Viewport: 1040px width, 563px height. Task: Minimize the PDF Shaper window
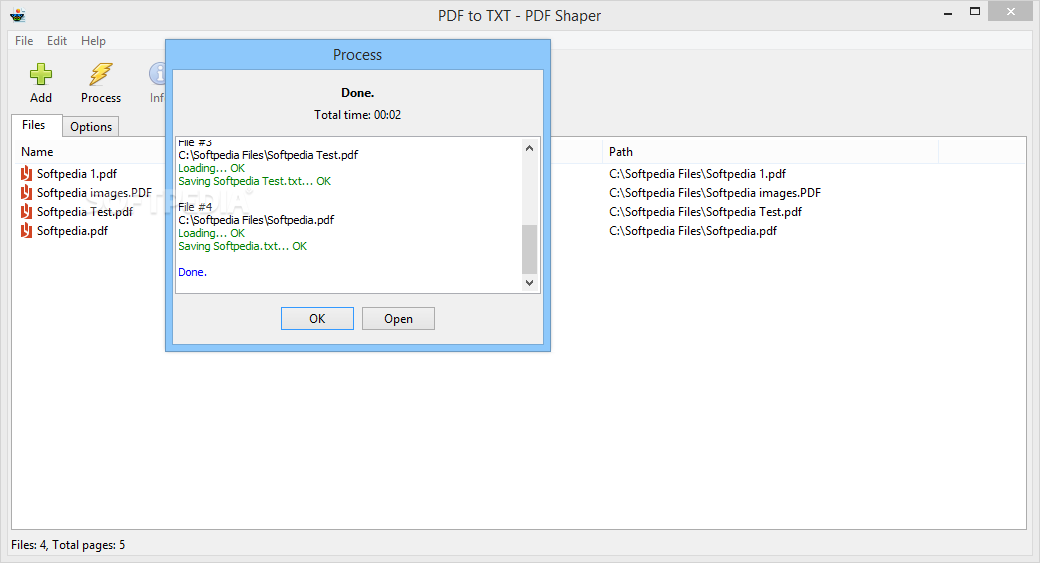[948, 12]
